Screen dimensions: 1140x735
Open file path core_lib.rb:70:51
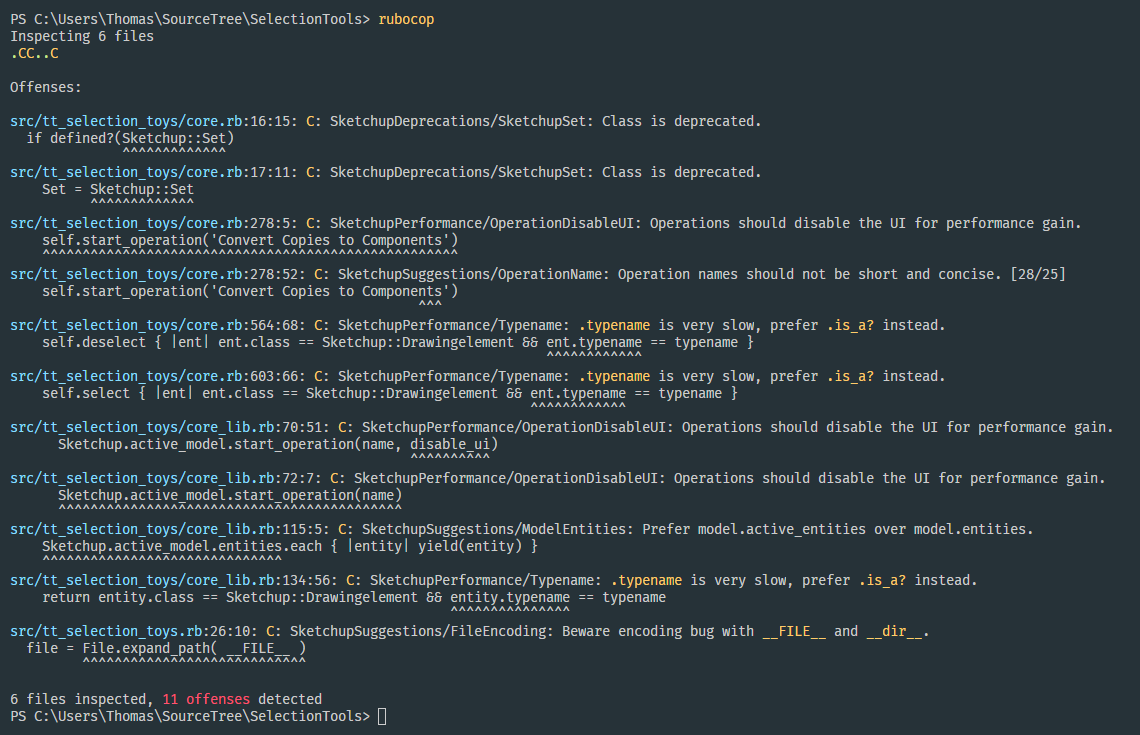coord(169,427)
